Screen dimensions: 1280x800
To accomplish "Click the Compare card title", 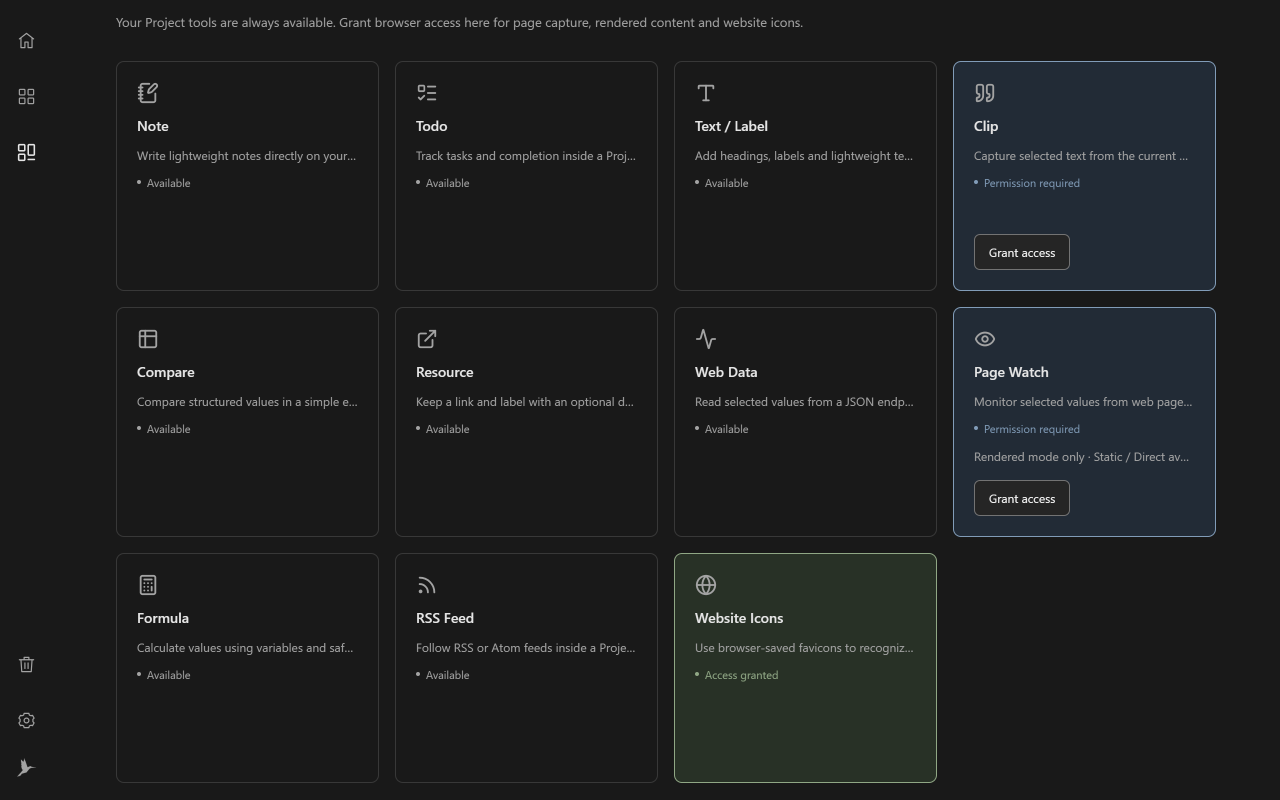I will click(x=166, y=372).
